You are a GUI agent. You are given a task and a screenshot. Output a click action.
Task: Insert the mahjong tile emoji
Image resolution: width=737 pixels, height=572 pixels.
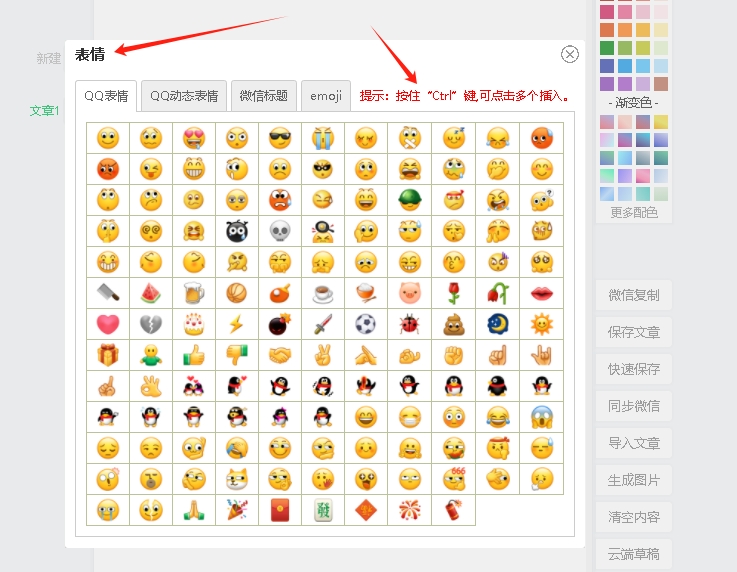click(x=323, y=510)
